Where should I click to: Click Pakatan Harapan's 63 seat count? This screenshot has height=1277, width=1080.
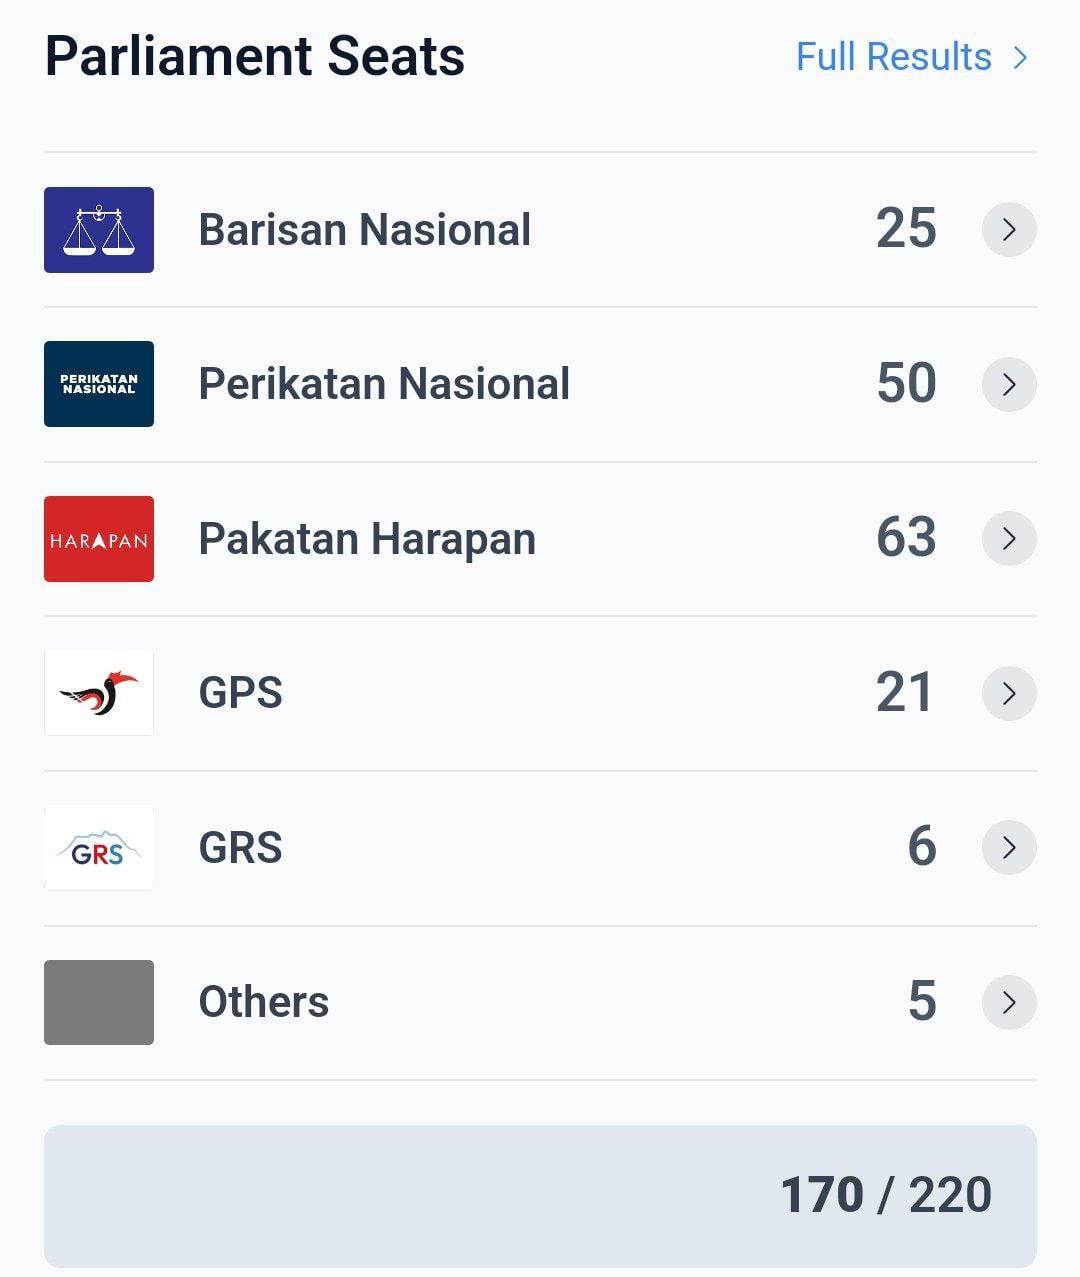pyautogui.click(x=906, y=538)
